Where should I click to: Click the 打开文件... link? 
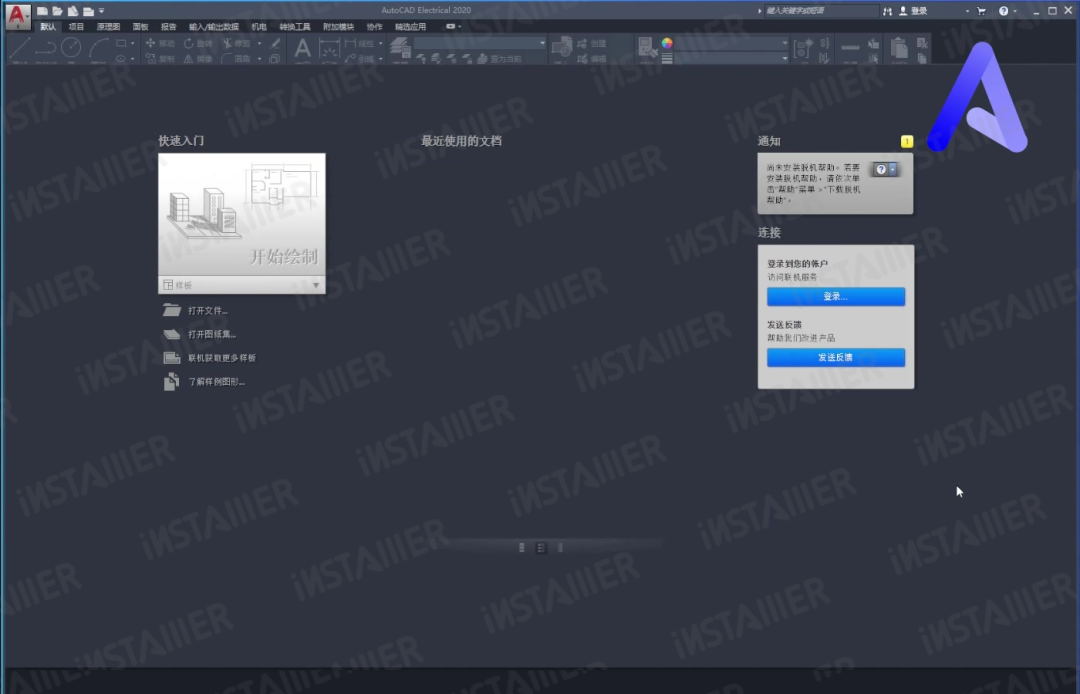click(208, 311)
